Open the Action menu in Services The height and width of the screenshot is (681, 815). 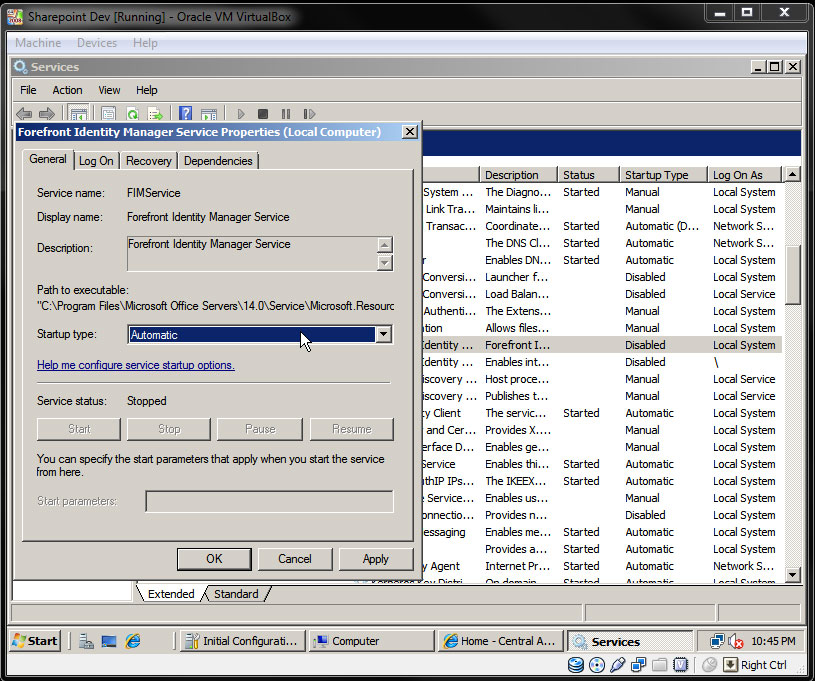coord(67,90)
